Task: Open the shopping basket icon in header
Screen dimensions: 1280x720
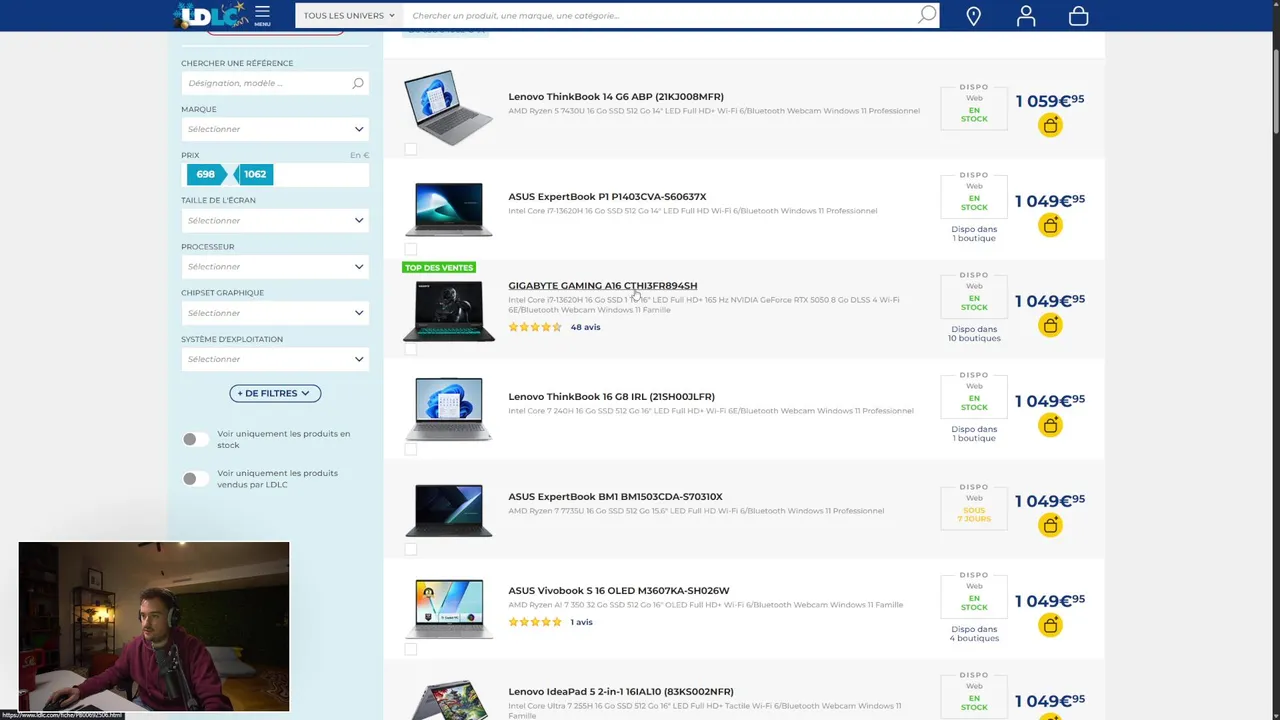Action: point(1078,16)
